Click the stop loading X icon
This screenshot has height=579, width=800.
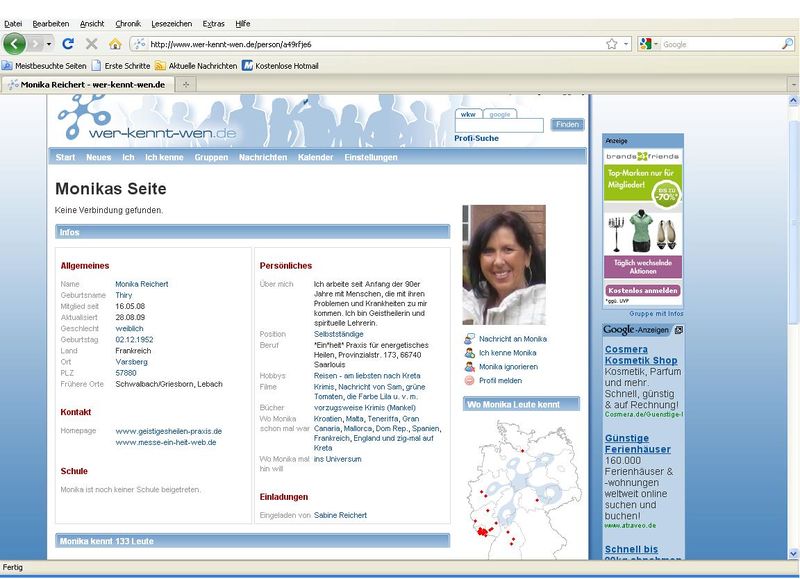(x=91, y=44)
